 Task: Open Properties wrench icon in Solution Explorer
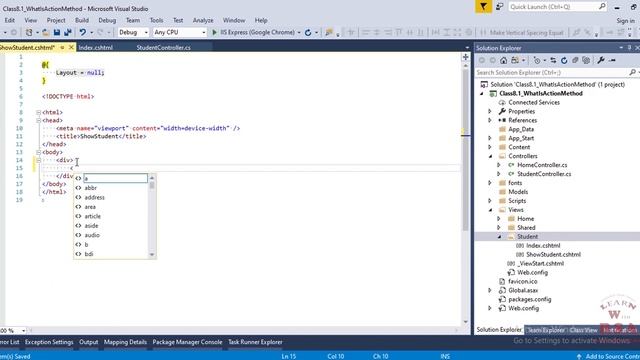(601, 60)
